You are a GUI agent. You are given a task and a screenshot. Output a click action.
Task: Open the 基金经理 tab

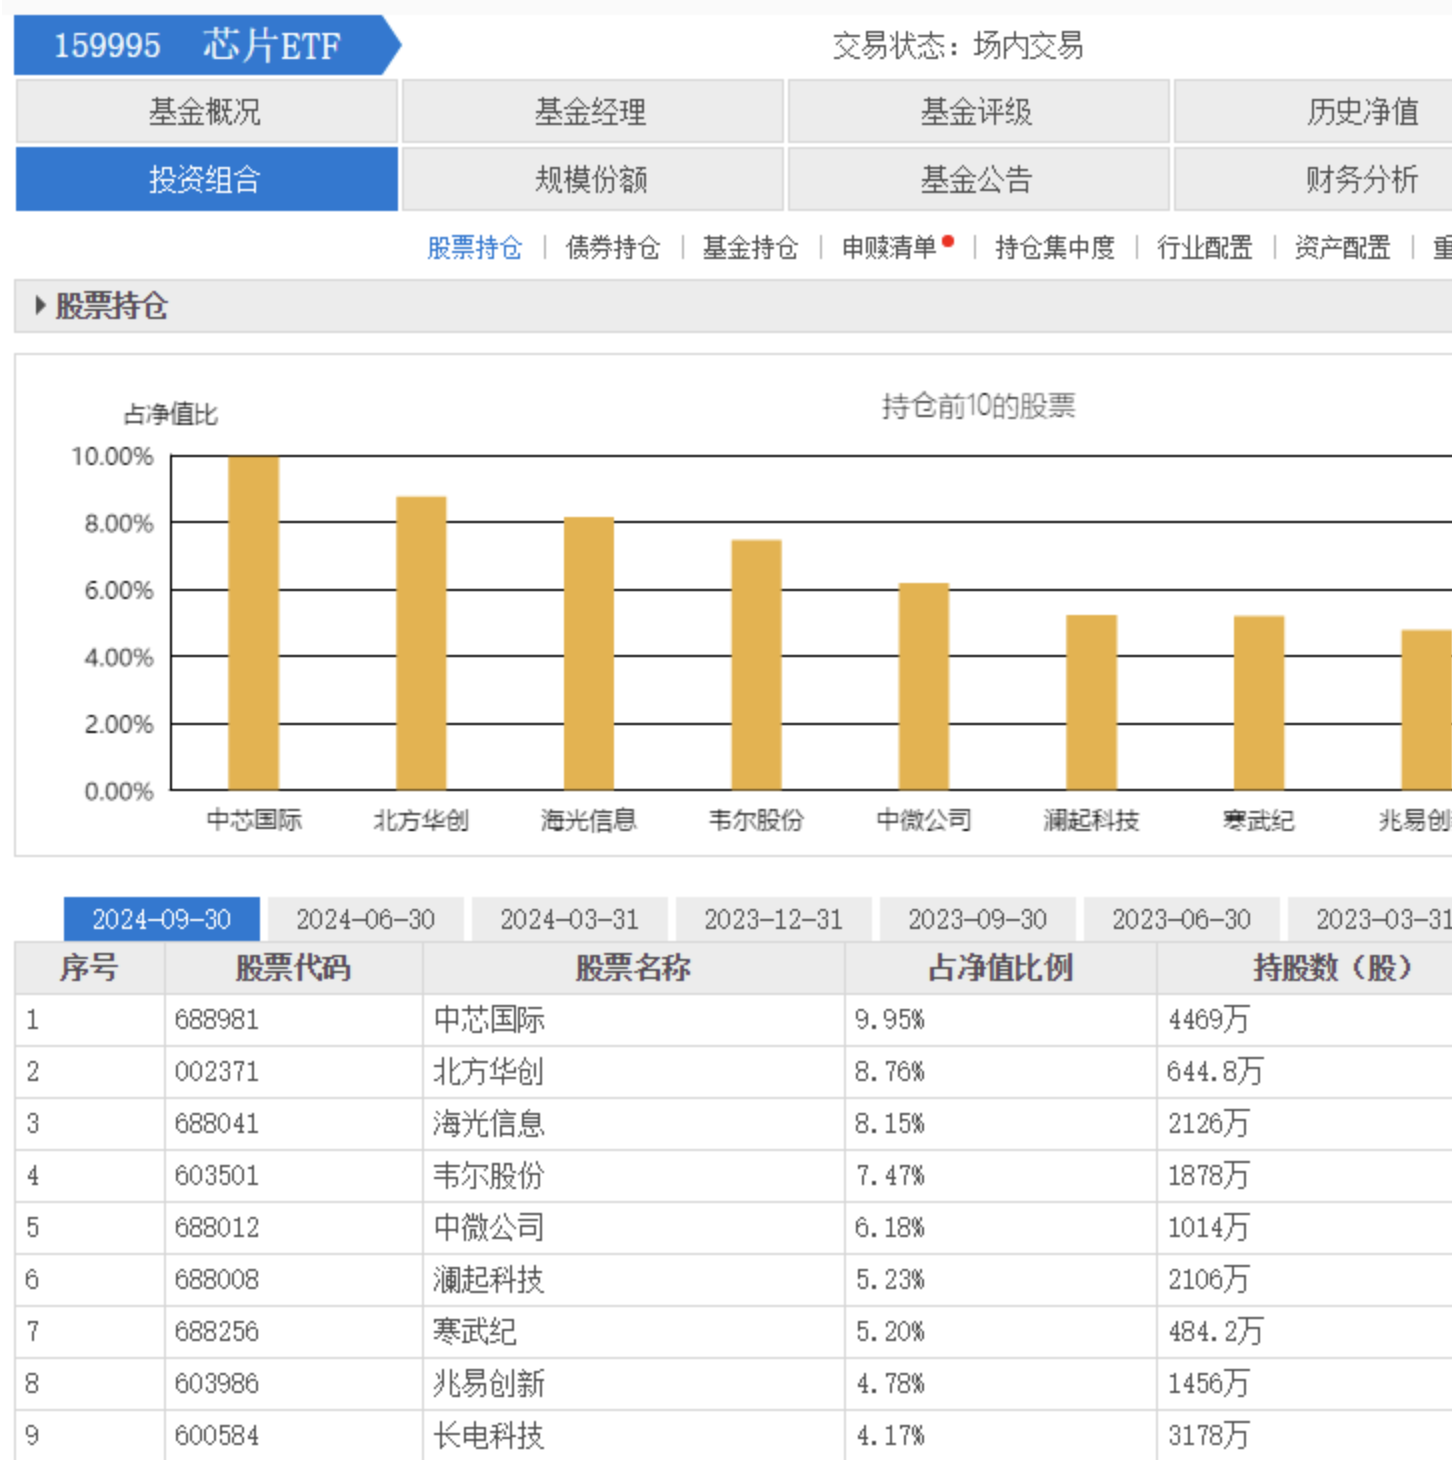click(592, 111)
